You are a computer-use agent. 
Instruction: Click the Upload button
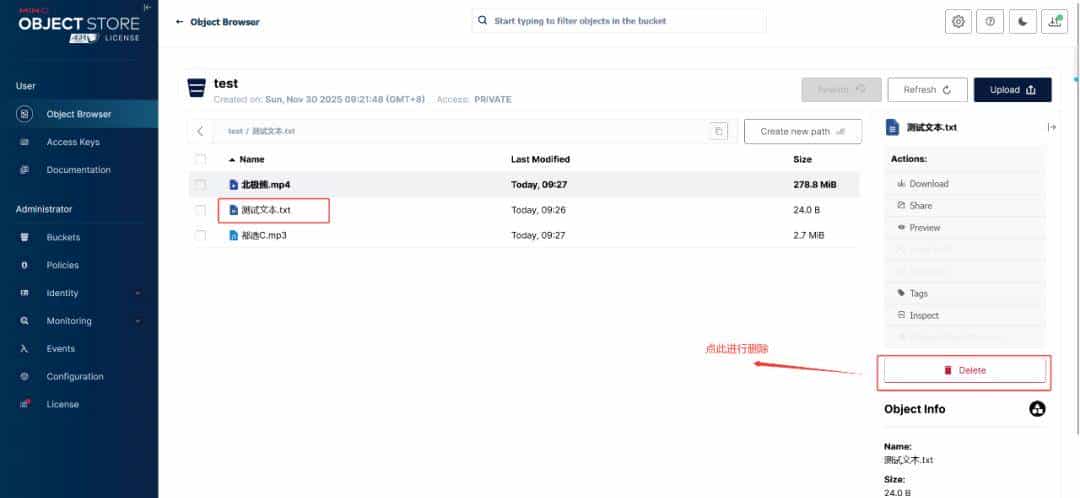(1012, 90)
